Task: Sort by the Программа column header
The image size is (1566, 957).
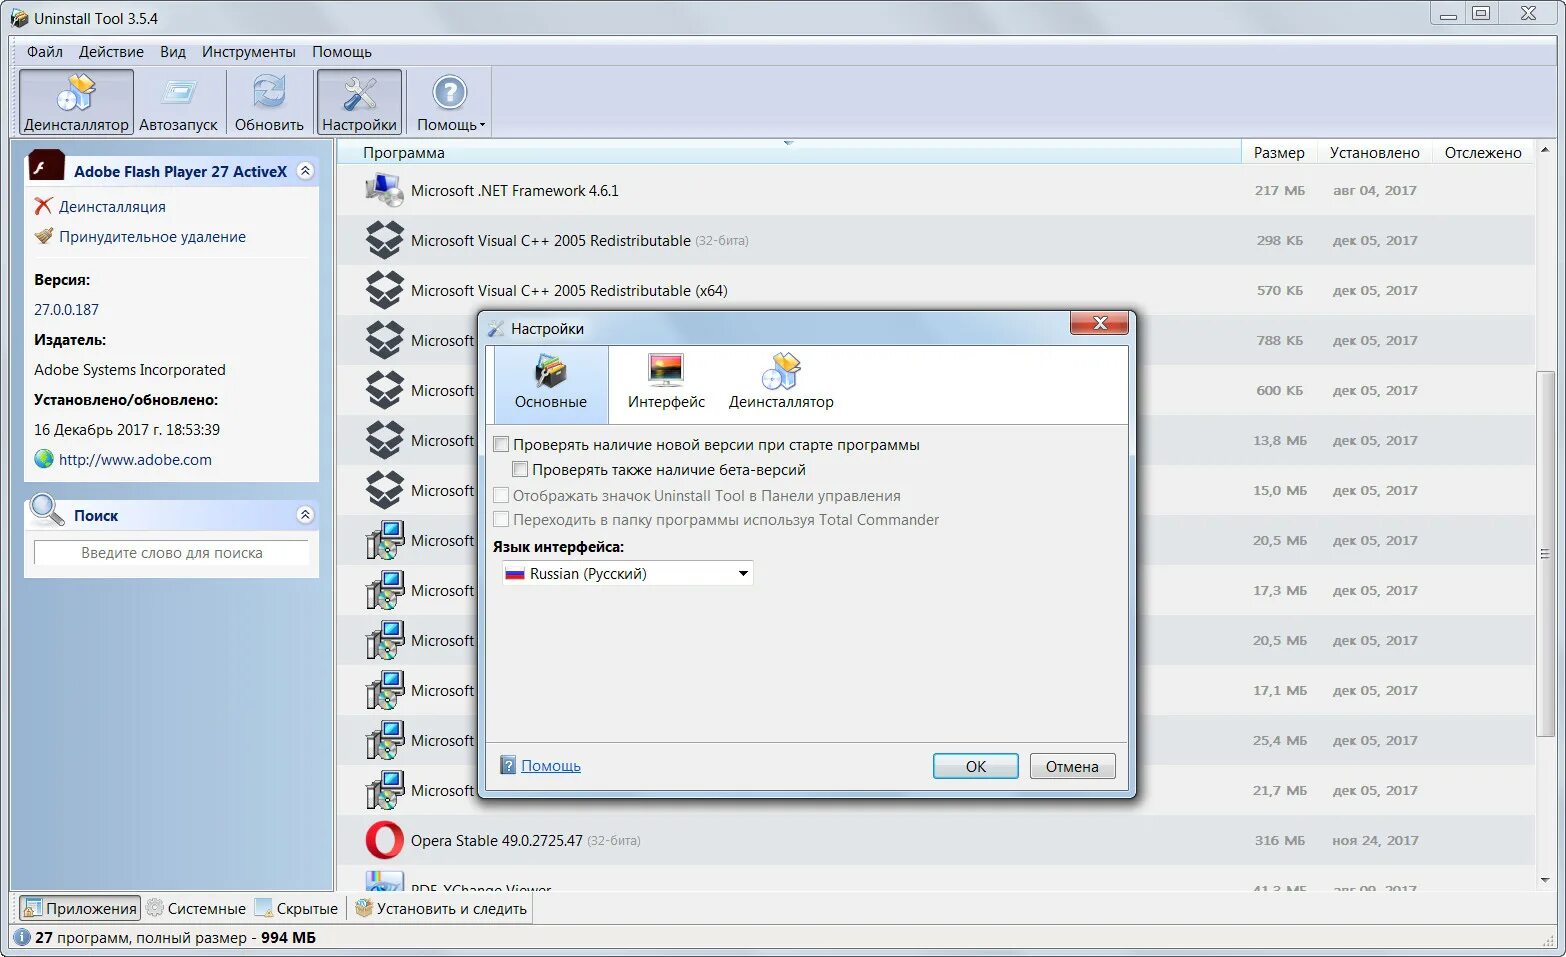Action: (x=788, y=152)
